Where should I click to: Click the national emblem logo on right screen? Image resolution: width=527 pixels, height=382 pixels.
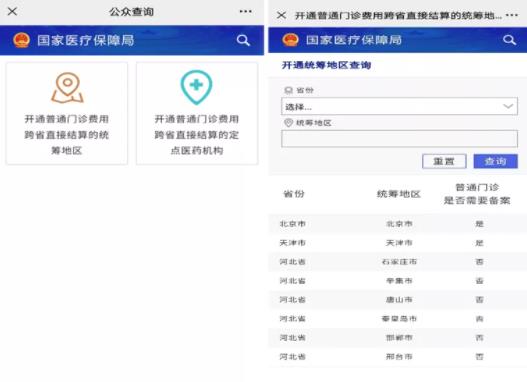(x=290, y=40)
